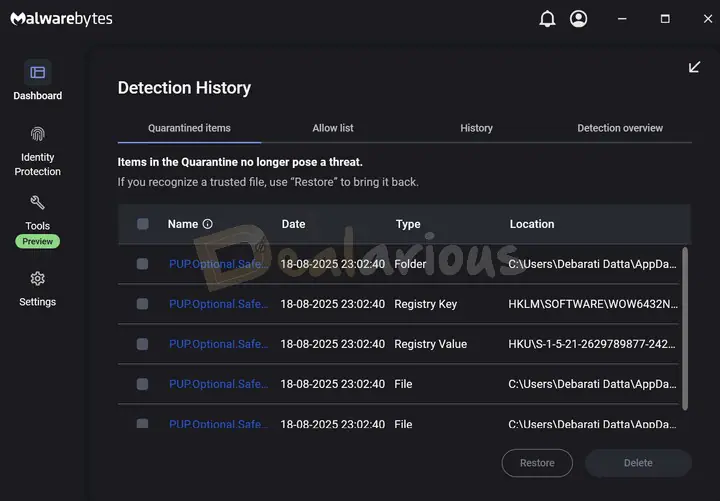This screenshot has height=501, width=720.
Task: Click the Restore button
Action: 537,463
